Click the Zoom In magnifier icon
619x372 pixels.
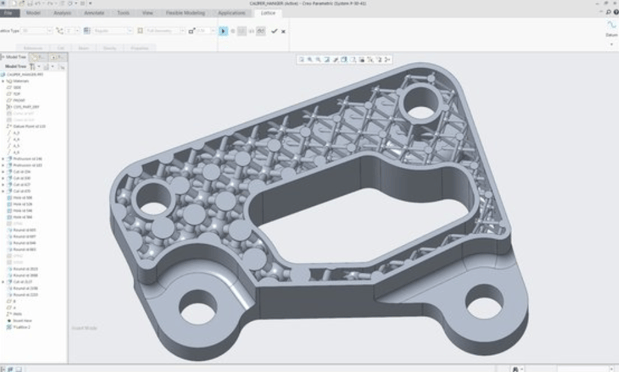tap(310, 60)
